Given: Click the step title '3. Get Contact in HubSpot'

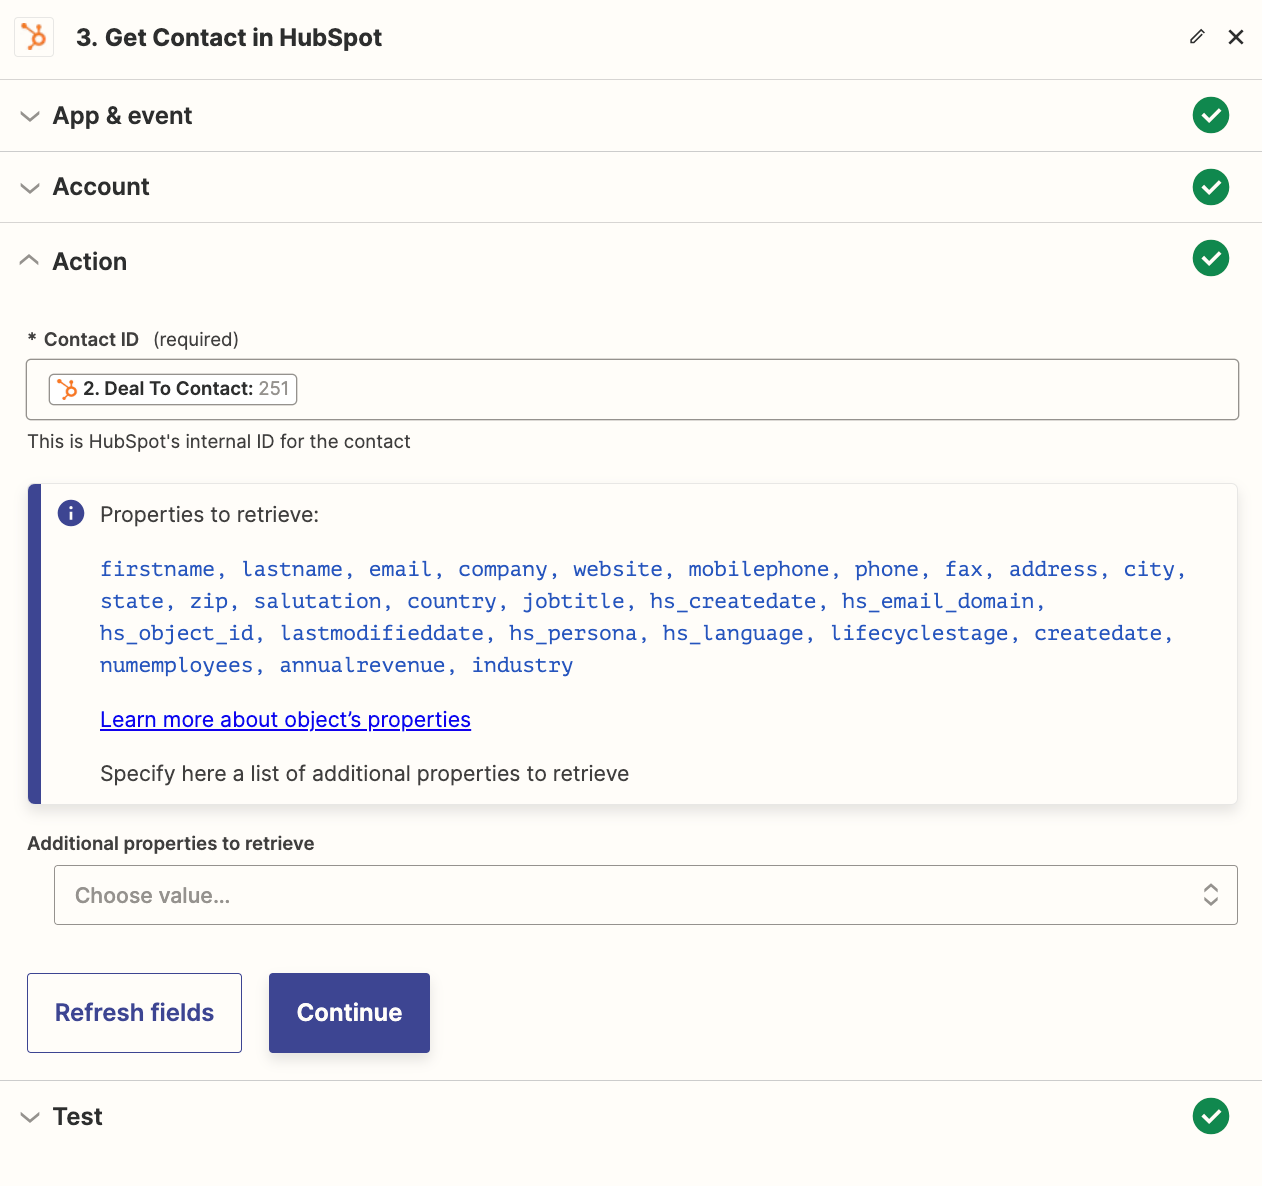Looking at the screenshot, I should tap(229, 38).
